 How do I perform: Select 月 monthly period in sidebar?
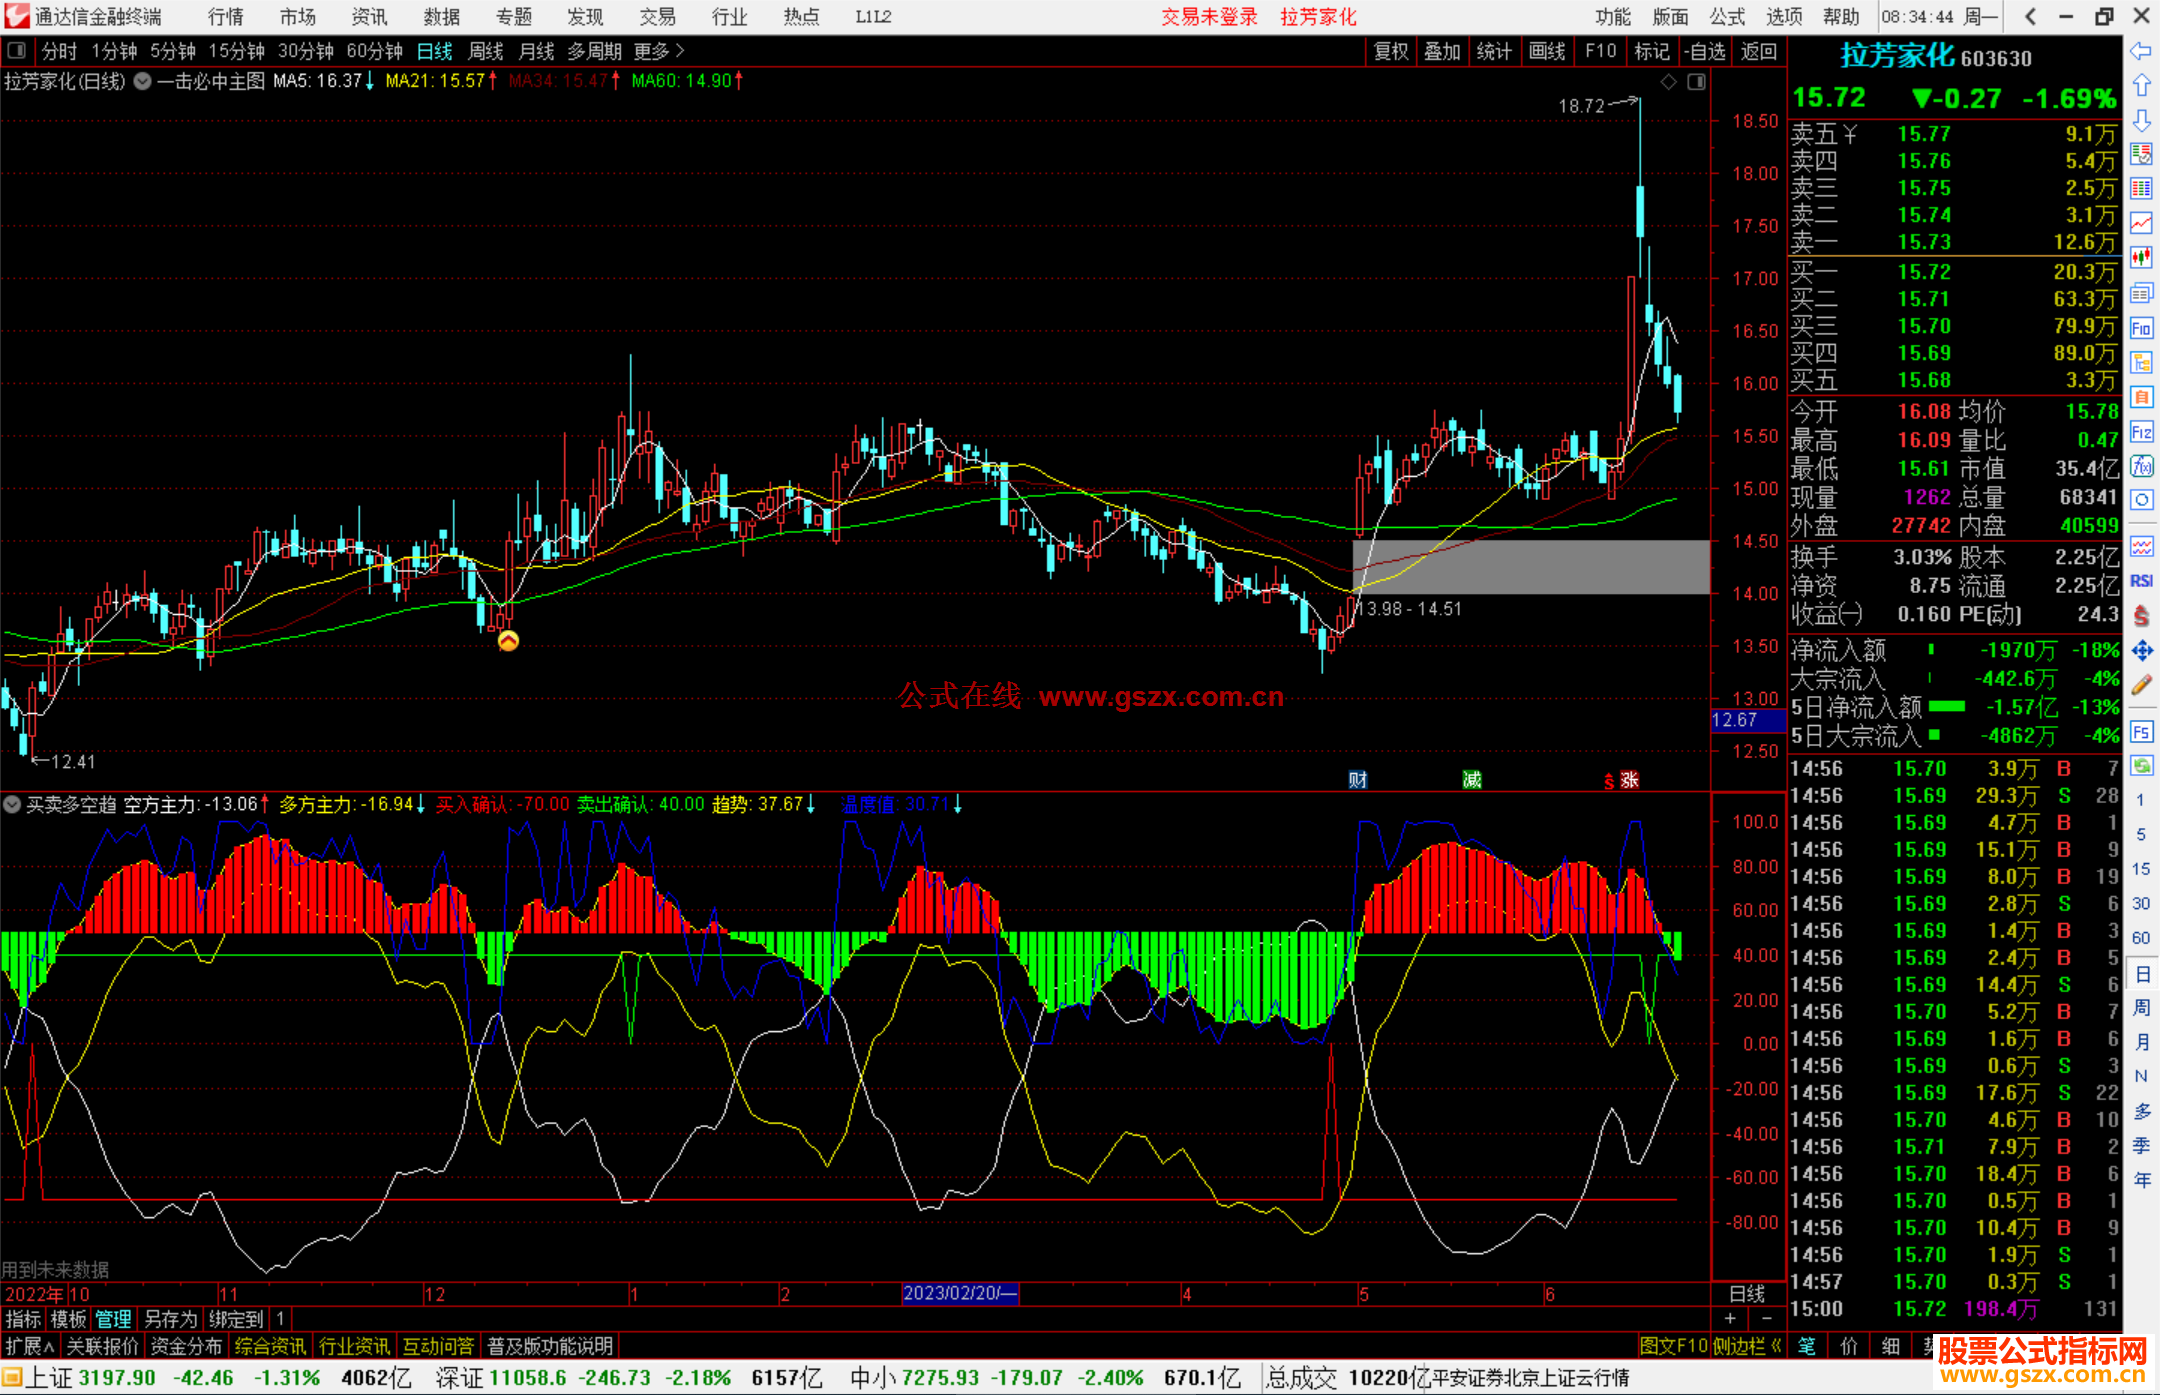2141,1042
